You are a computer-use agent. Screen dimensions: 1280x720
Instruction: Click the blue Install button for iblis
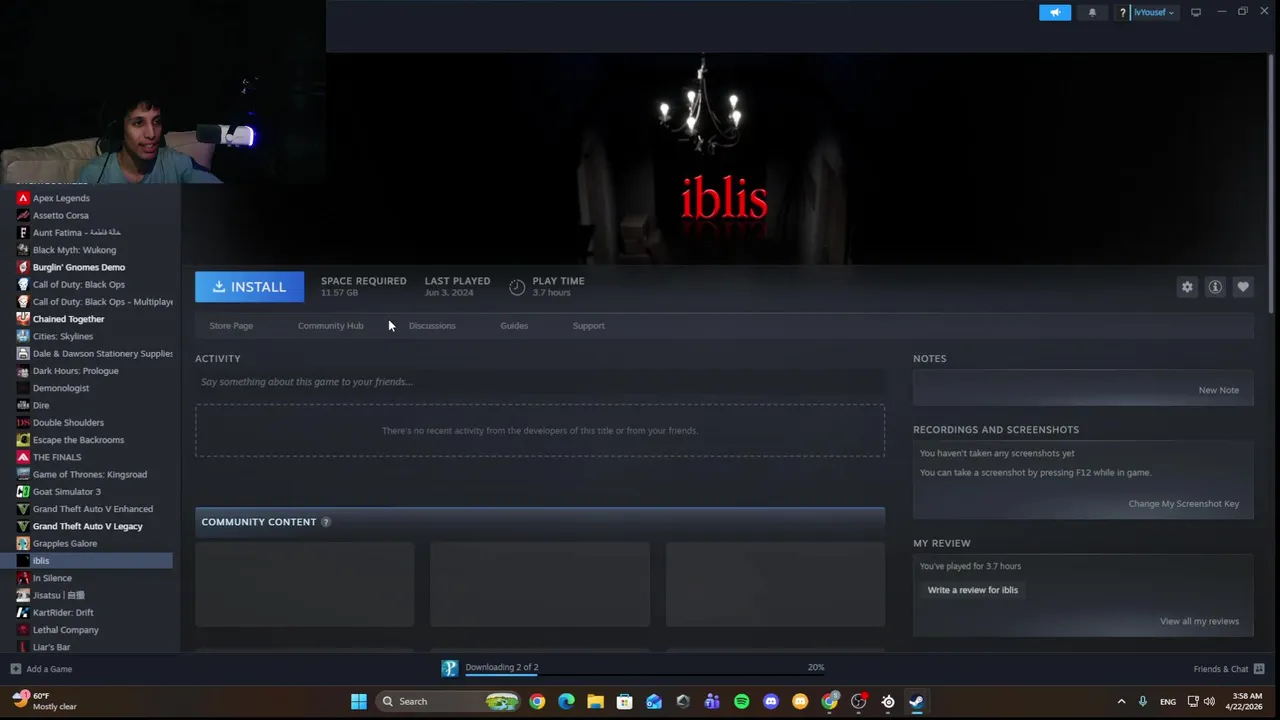(249, 287)
